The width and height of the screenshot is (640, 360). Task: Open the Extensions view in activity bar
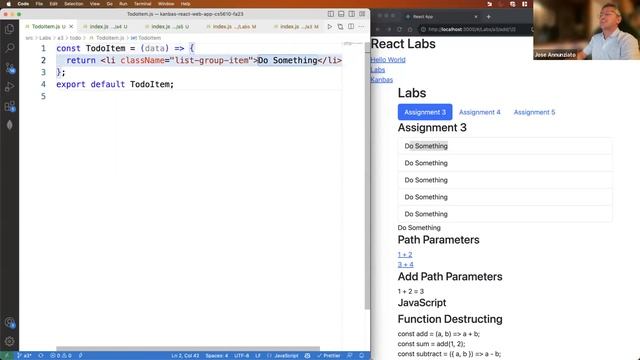point(9,106)
